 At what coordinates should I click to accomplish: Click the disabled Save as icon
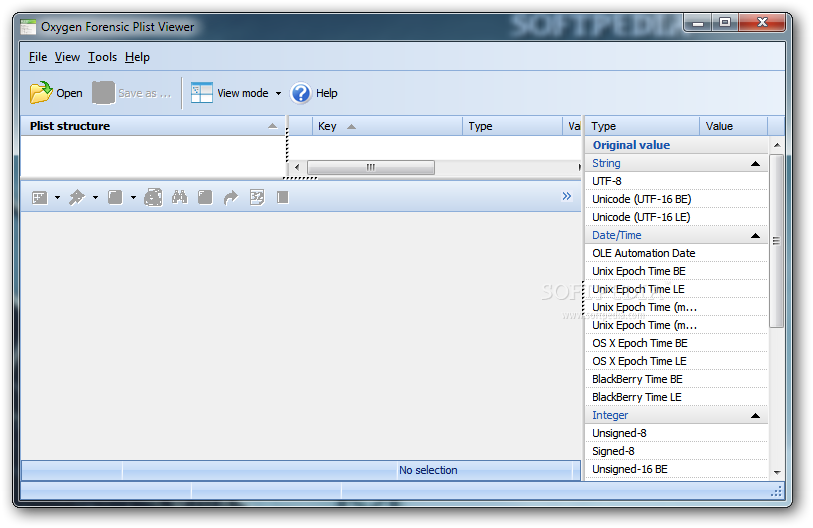103,93
